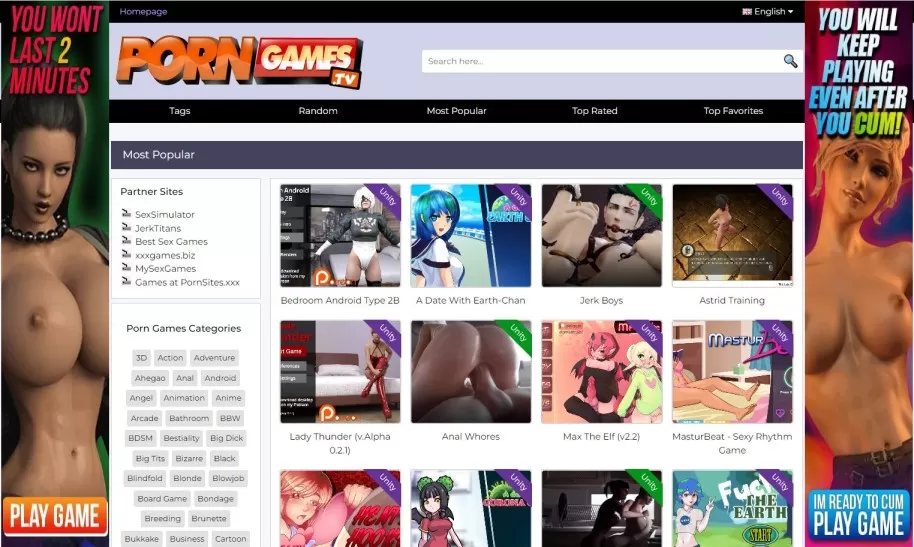
Task: Select the Bizarre category tag
Action: [189, 458]
